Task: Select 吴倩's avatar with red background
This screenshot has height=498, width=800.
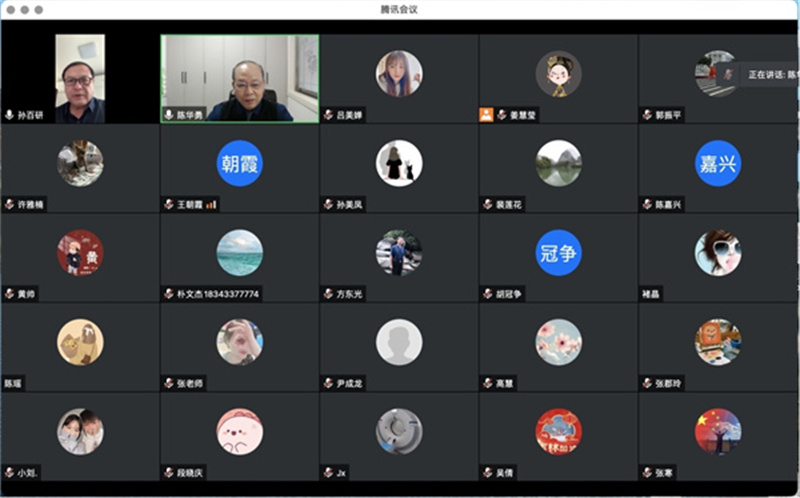Action: (558, 430)
